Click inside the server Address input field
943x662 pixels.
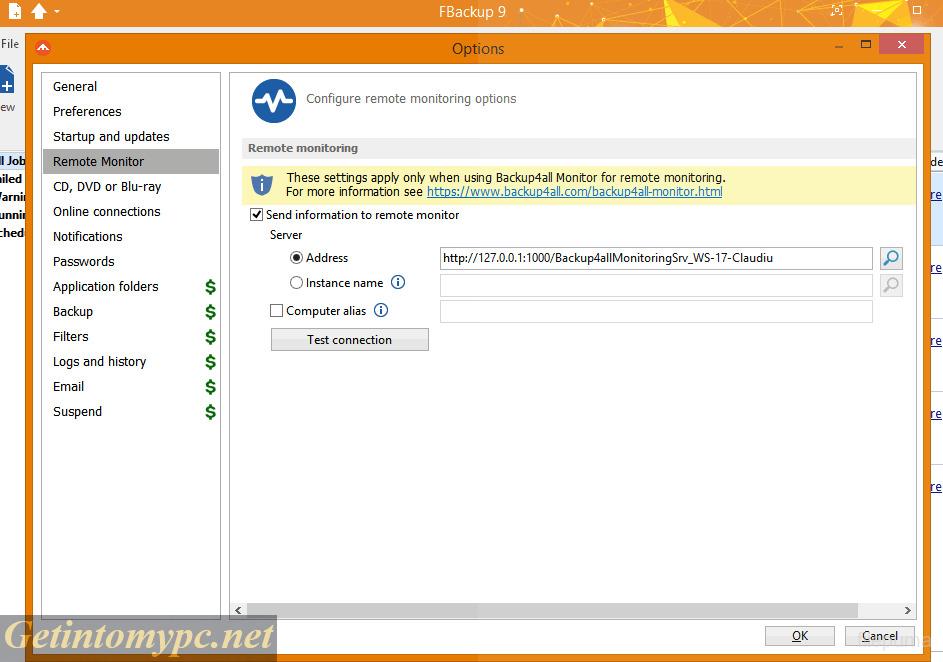pos(655,258)
